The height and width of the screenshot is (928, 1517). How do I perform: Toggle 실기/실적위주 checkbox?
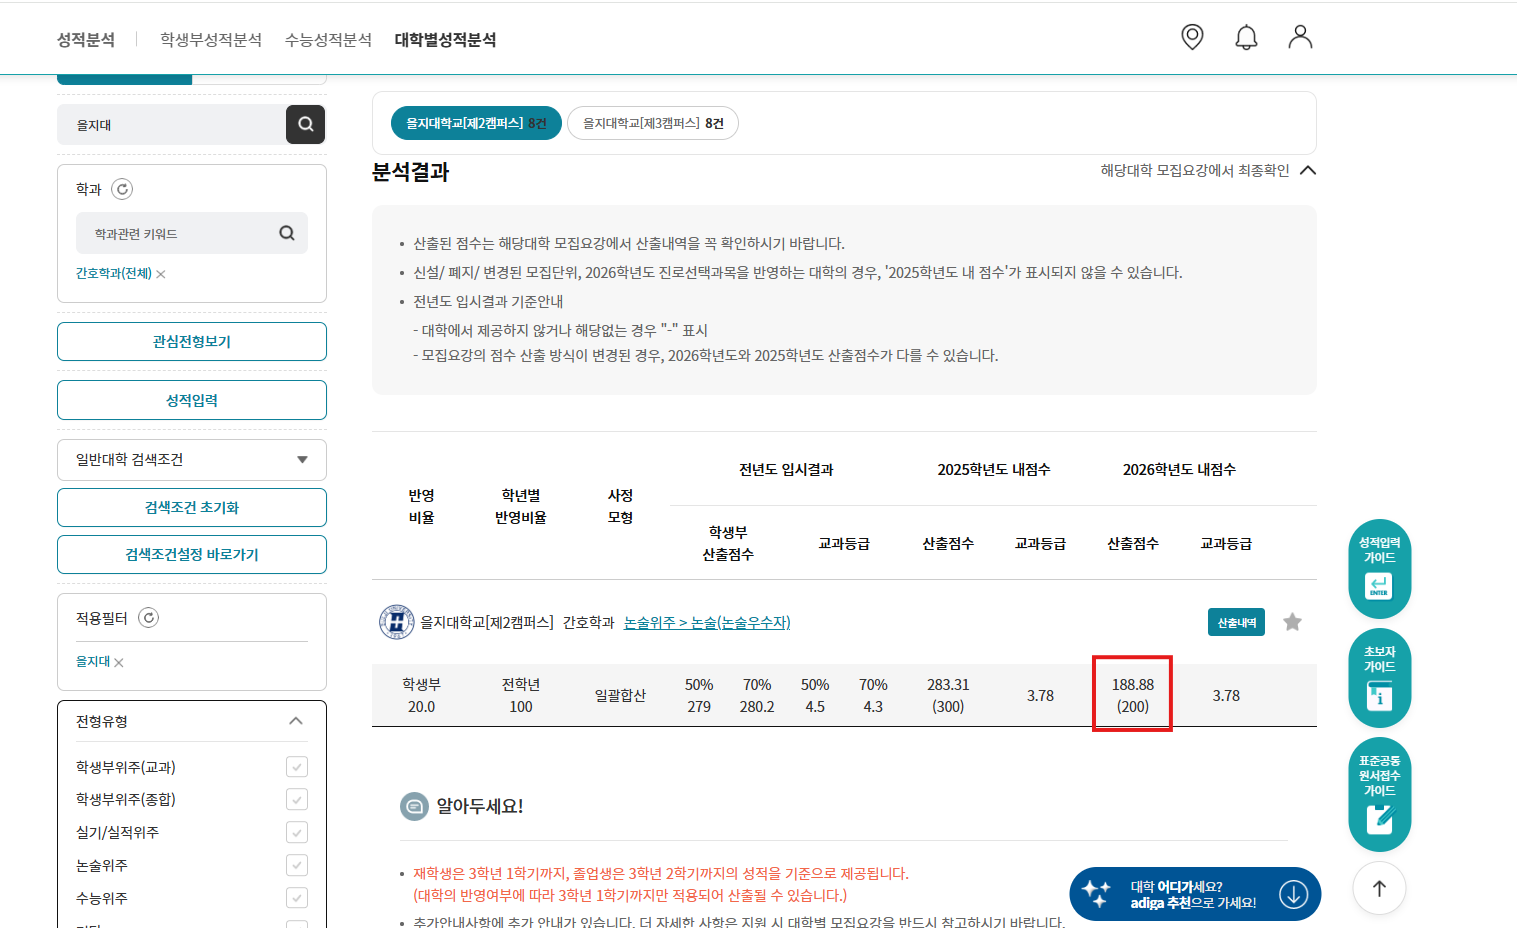297,832
